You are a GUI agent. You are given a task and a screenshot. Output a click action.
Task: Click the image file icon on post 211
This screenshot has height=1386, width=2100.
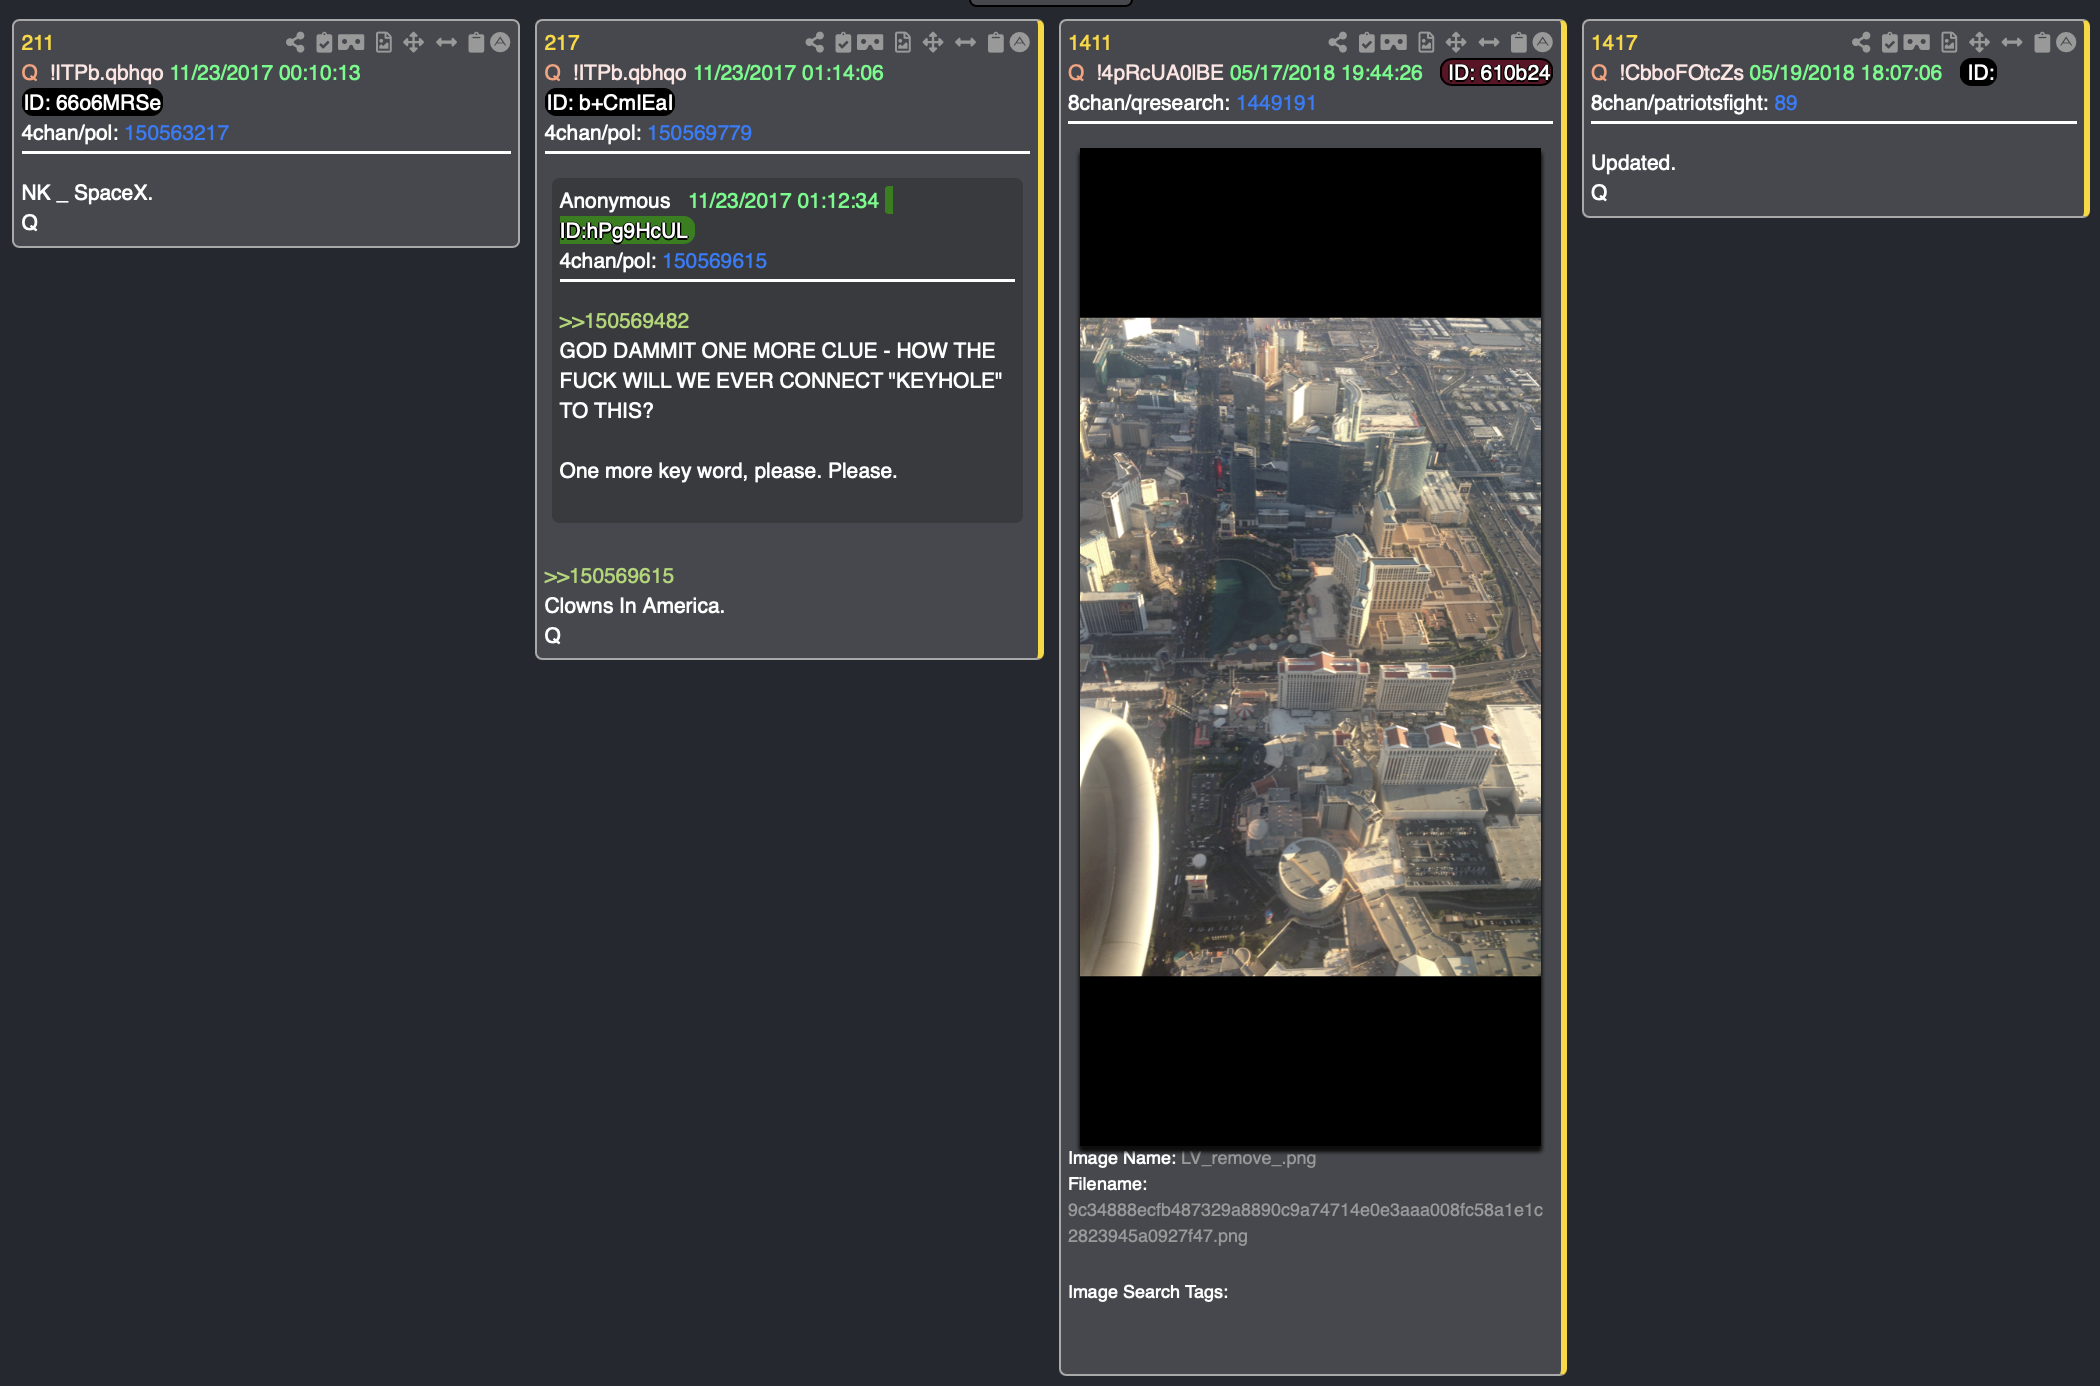tap(383, 42)
